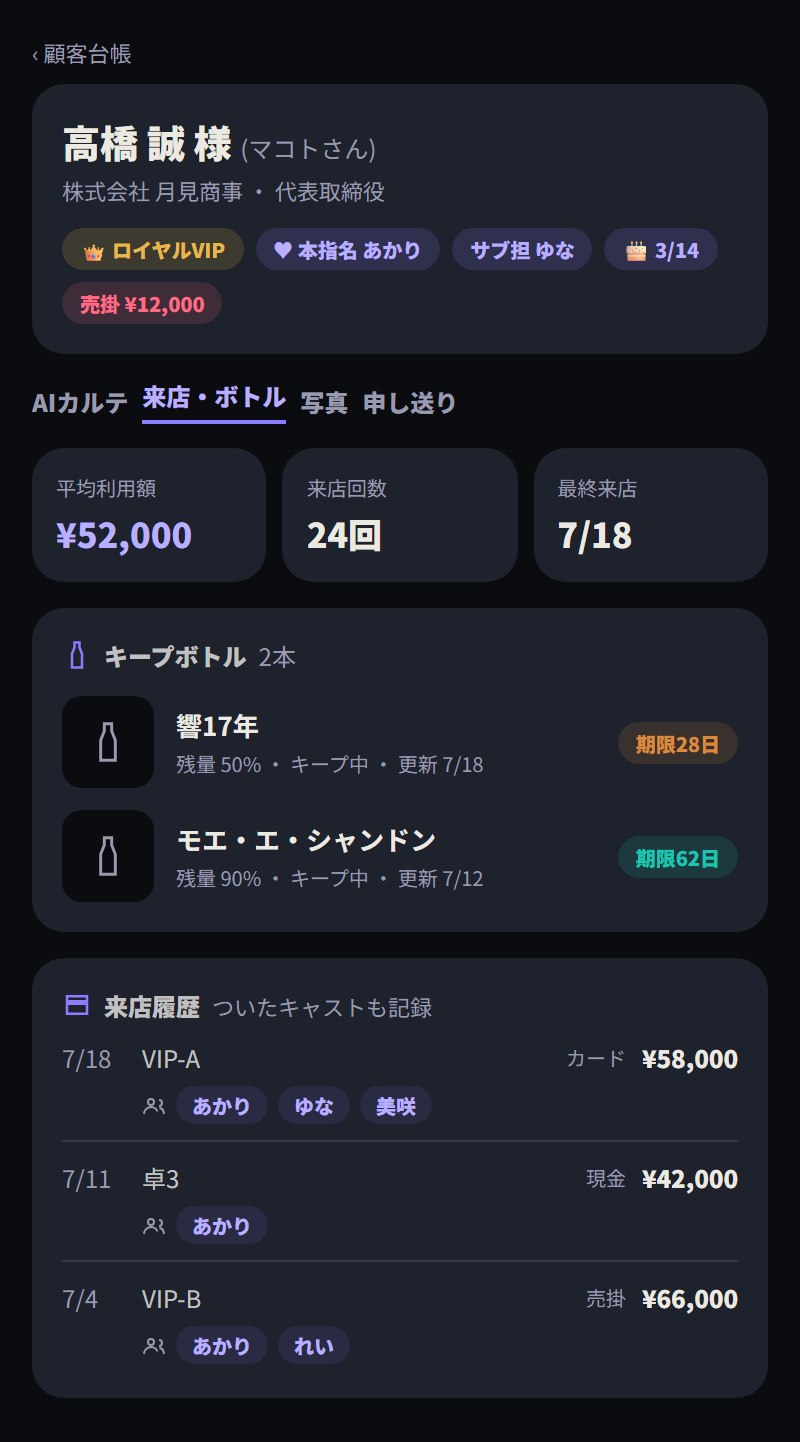800x1442 pixels.
Task: Click the heart icon beside 本指名 あかり
Action: point(283,250)
